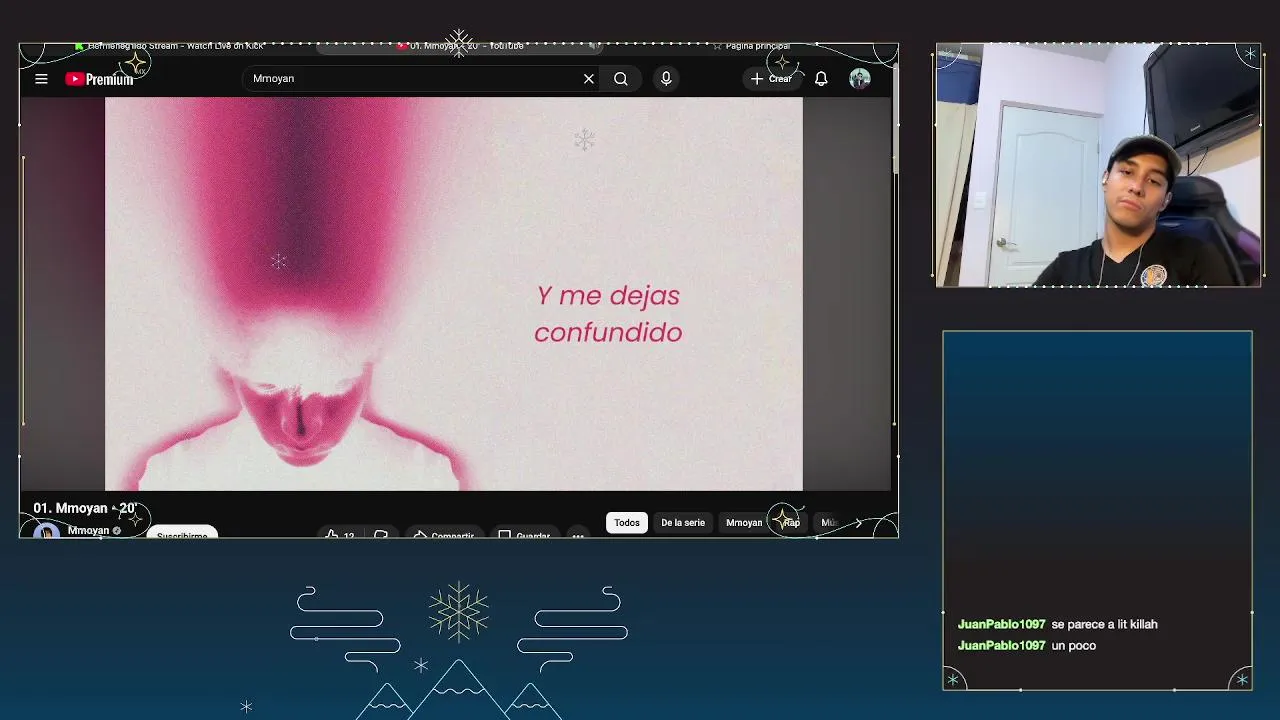This screenshot has height=720, width=1280.
Task: Run search with magnifying glass button
Action: point(621,79)
